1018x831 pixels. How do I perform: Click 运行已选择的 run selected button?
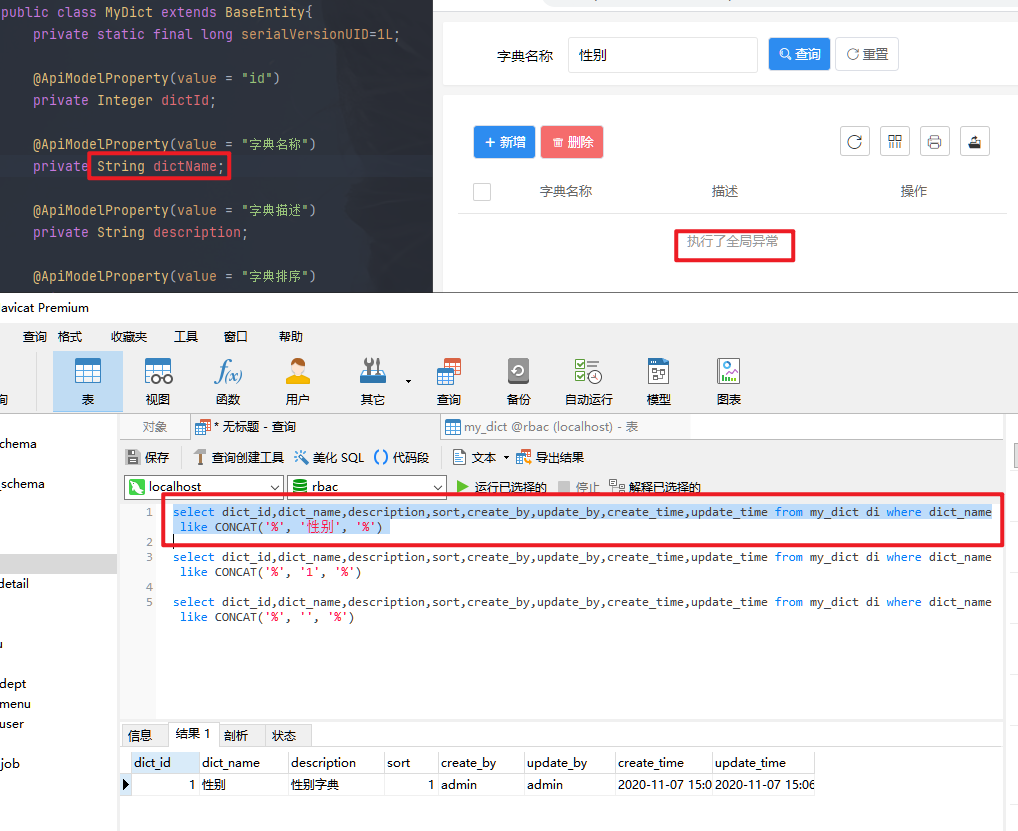501,487
